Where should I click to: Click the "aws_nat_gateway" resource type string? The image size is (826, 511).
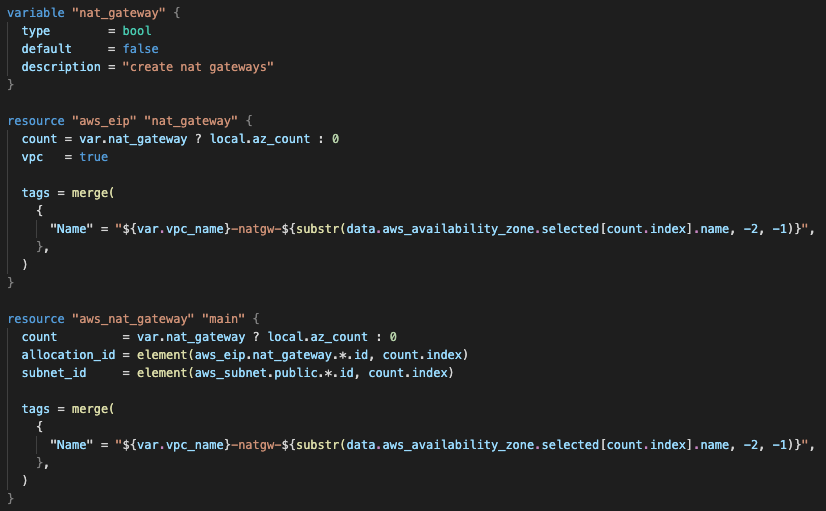133,319
